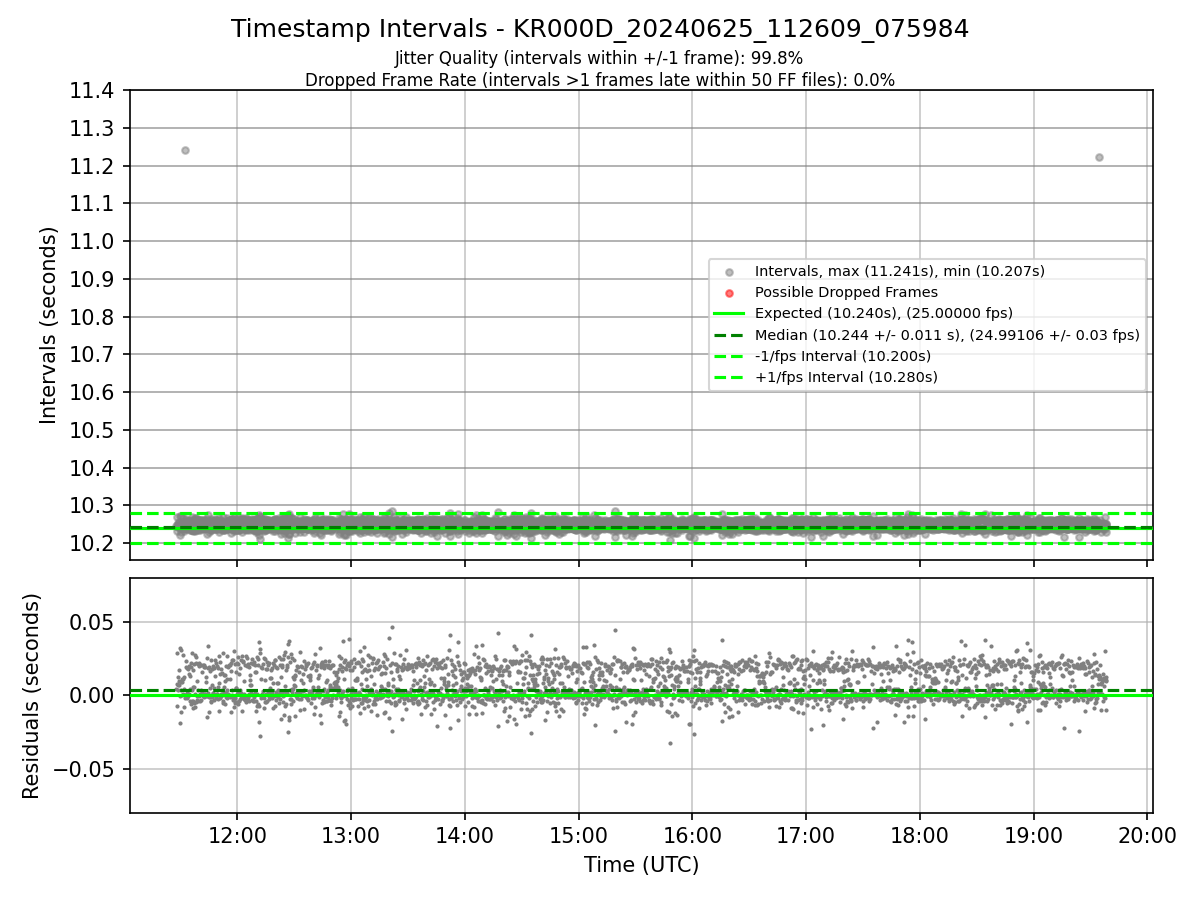Click the outlier interval point near 11.24 s at the left
The image size is (1200, 900).
pyautogui.click(x=185, y=150)
